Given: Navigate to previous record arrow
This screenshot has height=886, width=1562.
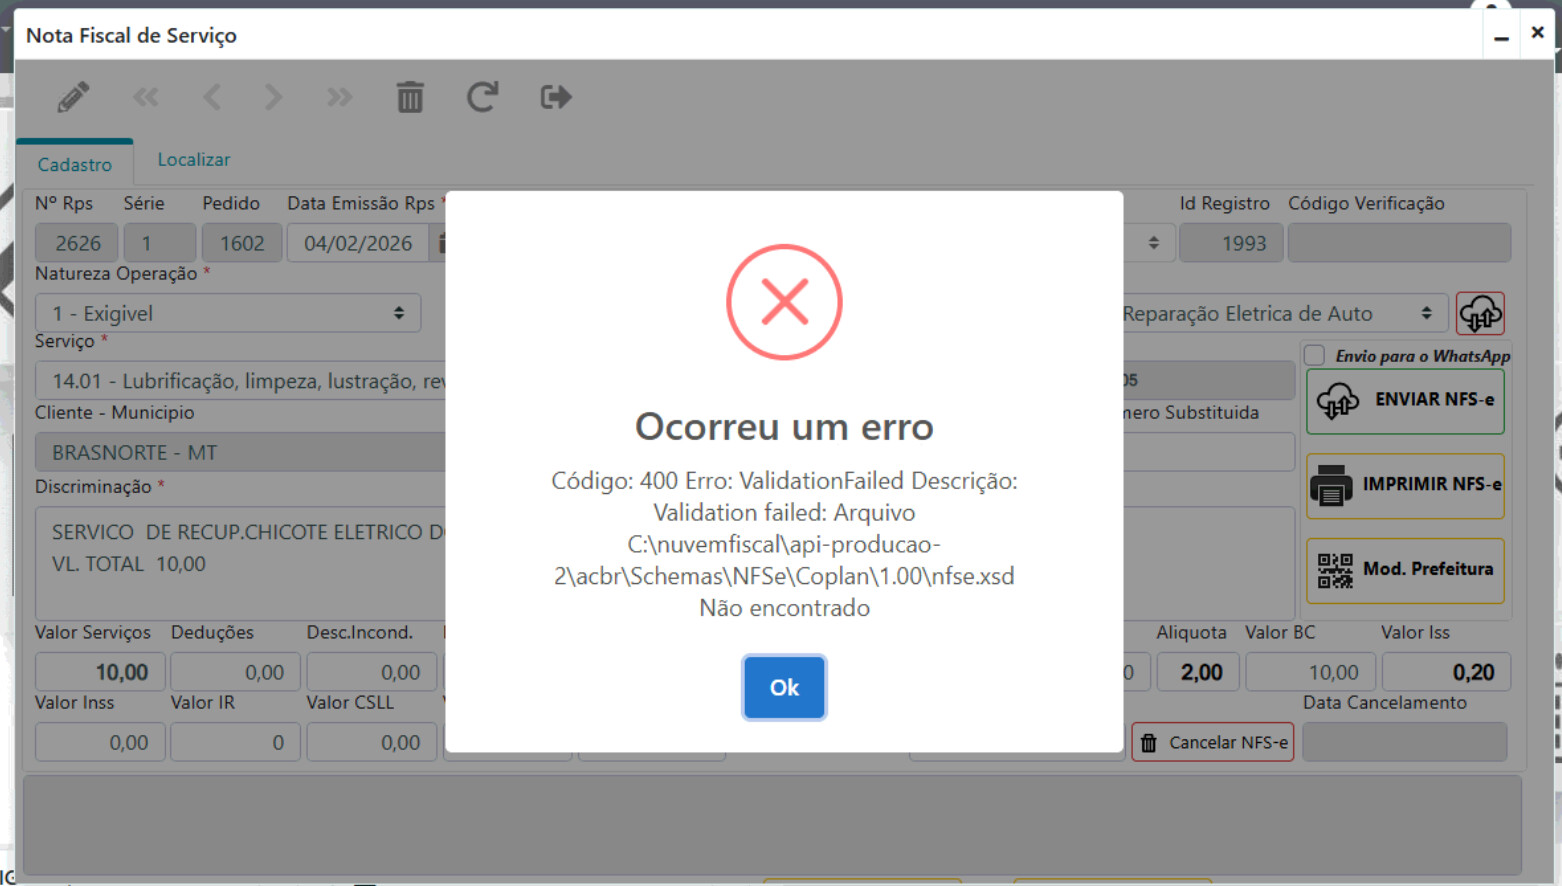Looking at the screenshot, I should (x=212, y=97).
